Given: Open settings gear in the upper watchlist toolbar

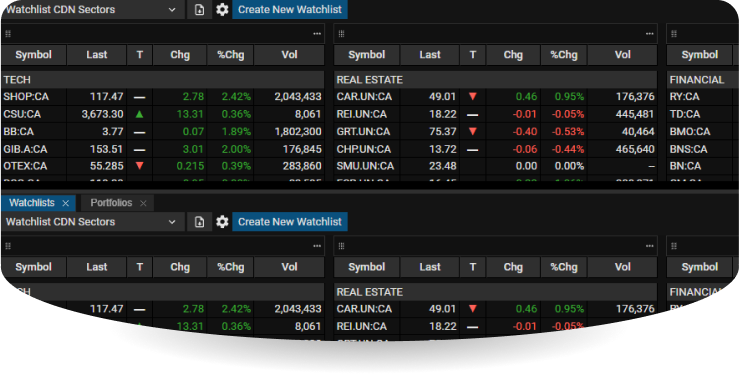Looking at the screenshot, I should pyautogui.click(x=222, y=9).
